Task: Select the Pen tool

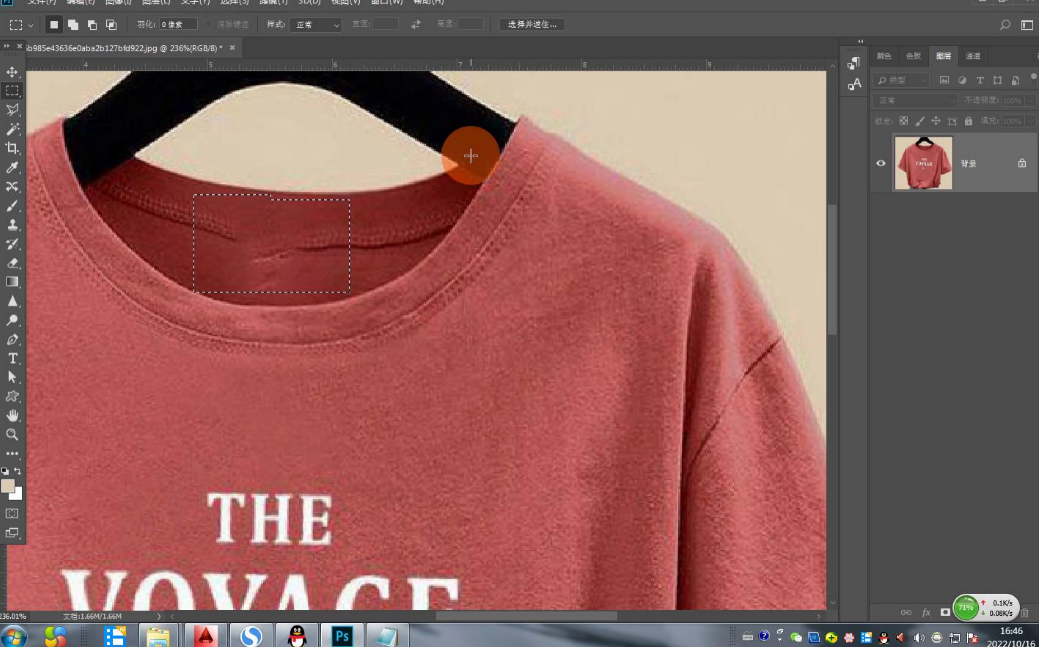Action: 12,339
